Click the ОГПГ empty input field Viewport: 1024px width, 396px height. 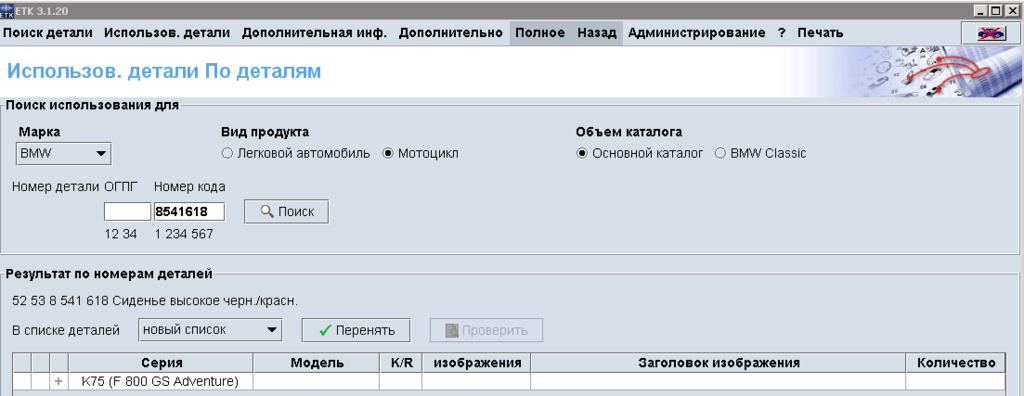[127, 212]
